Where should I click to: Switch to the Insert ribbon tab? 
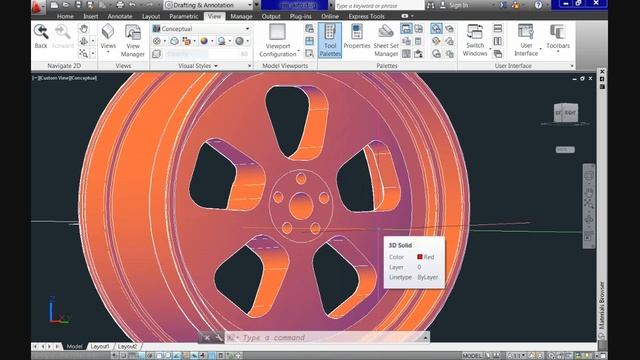tap(91, 16)
